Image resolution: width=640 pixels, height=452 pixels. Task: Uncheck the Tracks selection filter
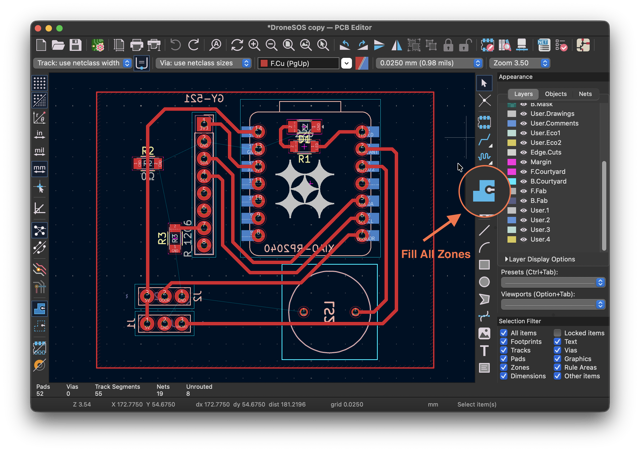point(504,350)
